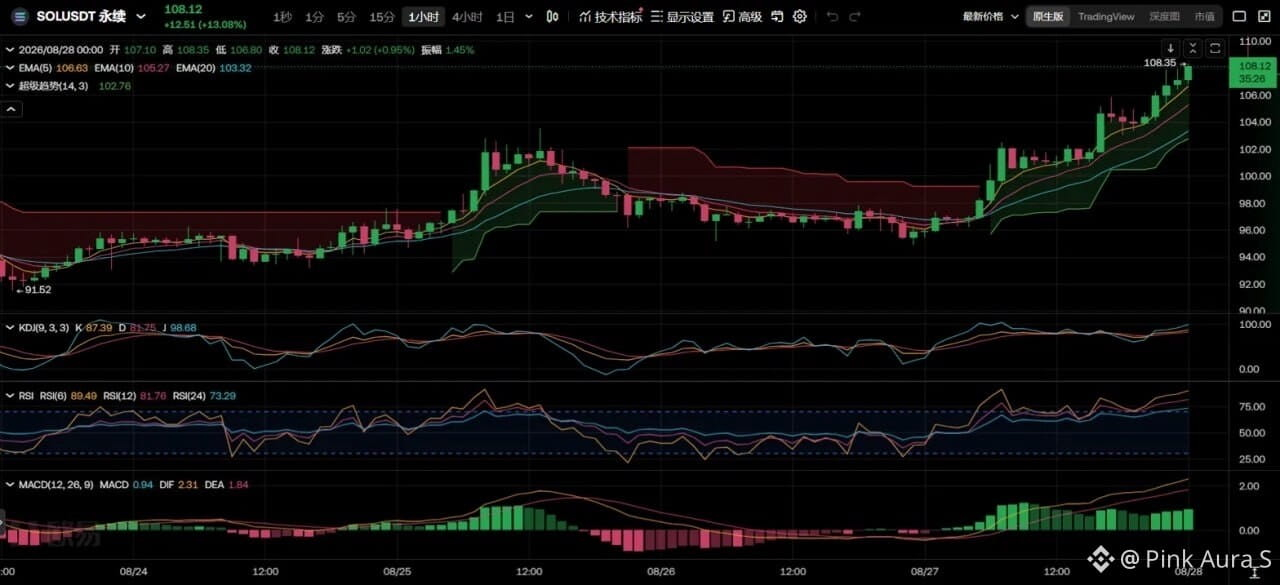Click the 110.00 price axis label

(1254, 41)
